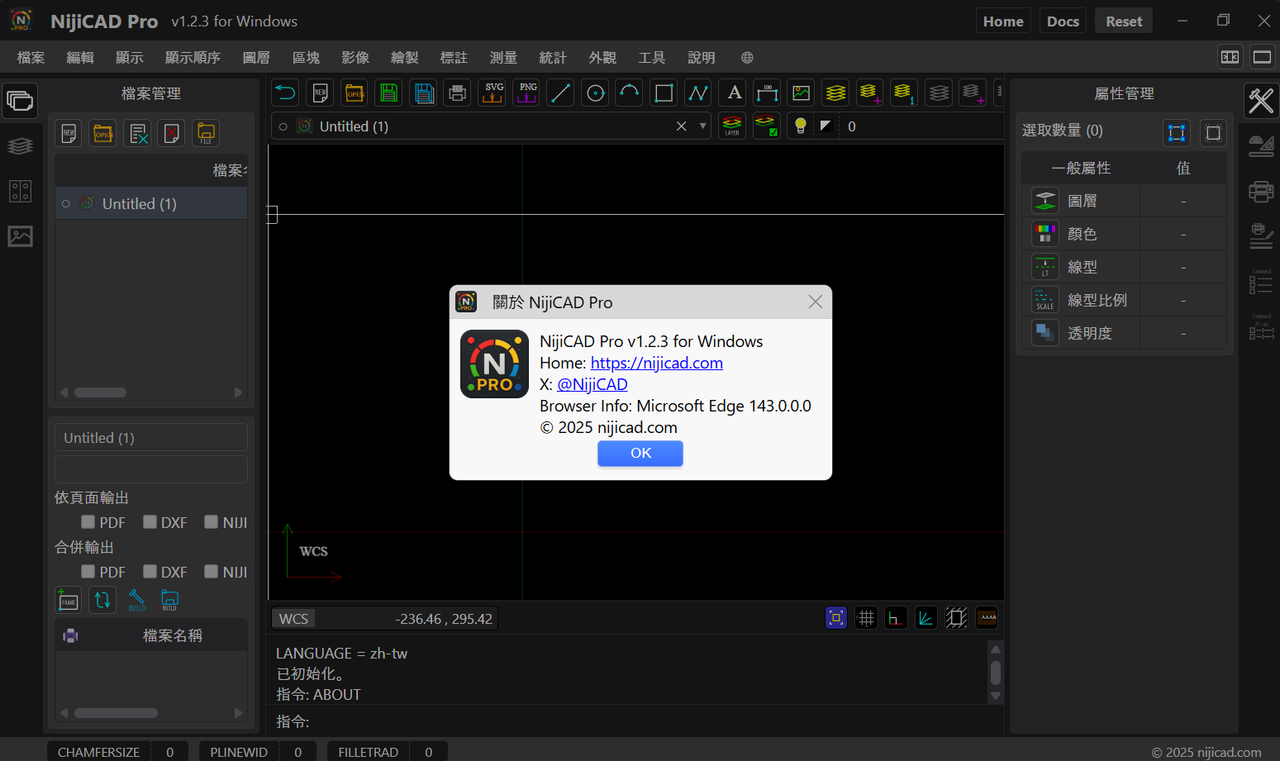Image resolution: width=1280 pixels, height=761 pixels.
Task: Check the DXF box under 合併輸出
Action: tap(148, 571)
